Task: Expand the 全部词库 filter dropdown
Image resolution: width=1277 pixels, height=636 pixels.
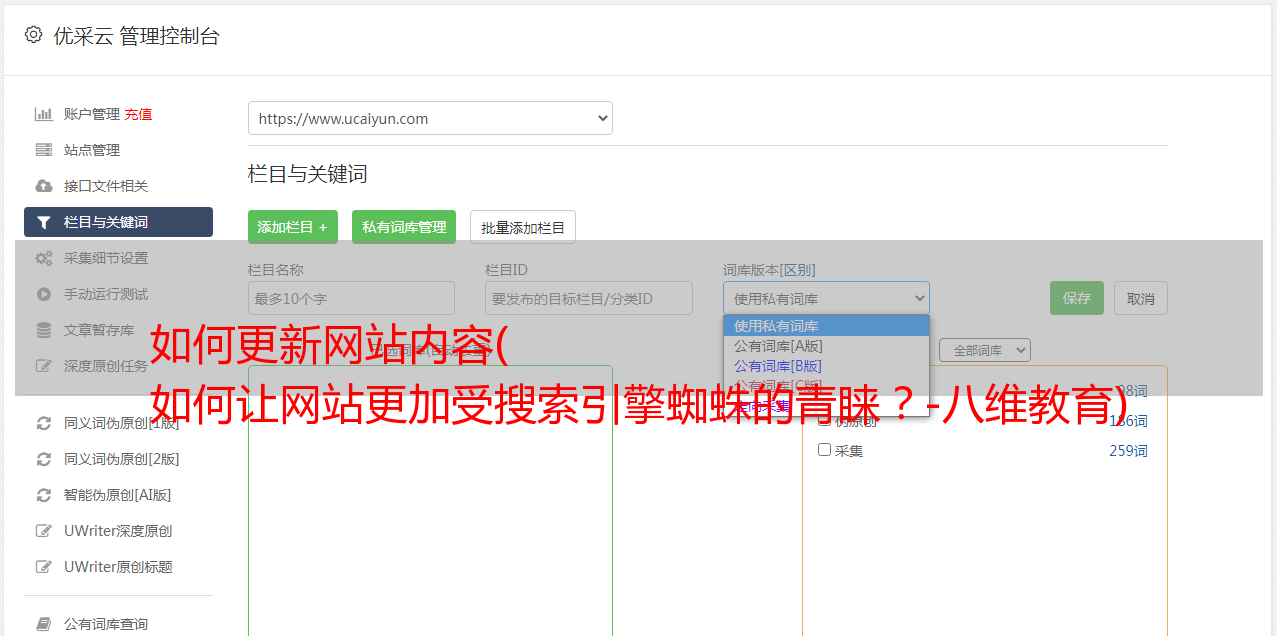Action: pyautogui.click(x=984, y=350)
